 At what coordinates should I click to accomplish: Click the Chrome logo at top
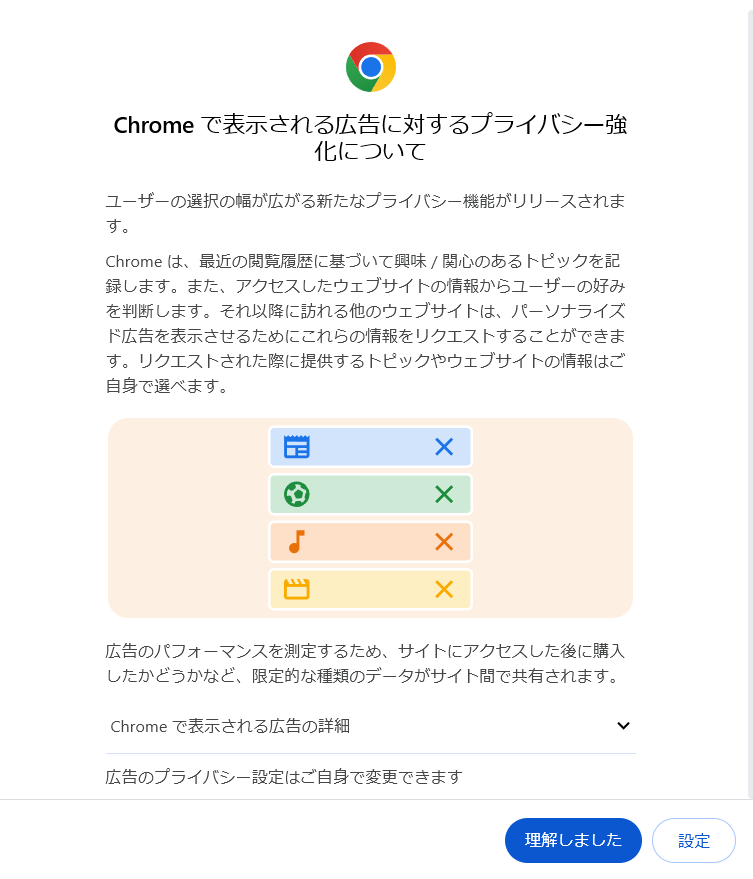coord(371,67)
